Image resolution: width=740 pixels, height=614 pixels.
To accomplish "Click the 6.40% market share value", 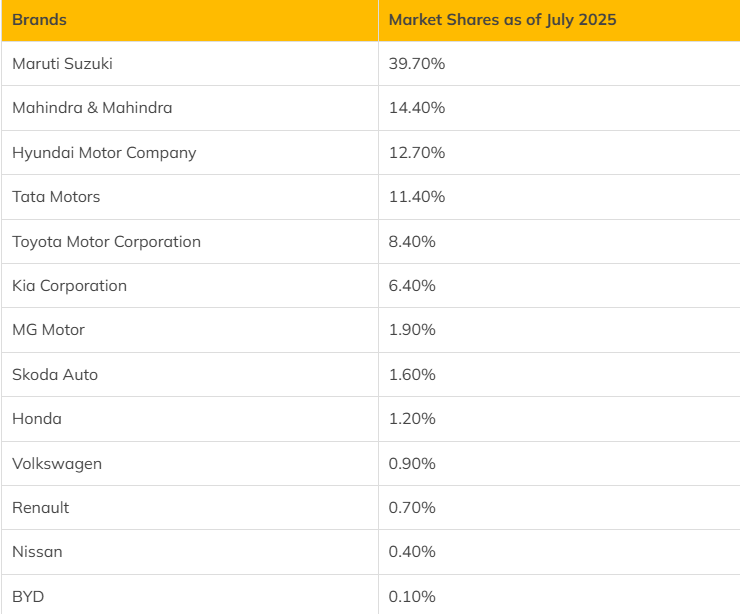I will point(412,286).
